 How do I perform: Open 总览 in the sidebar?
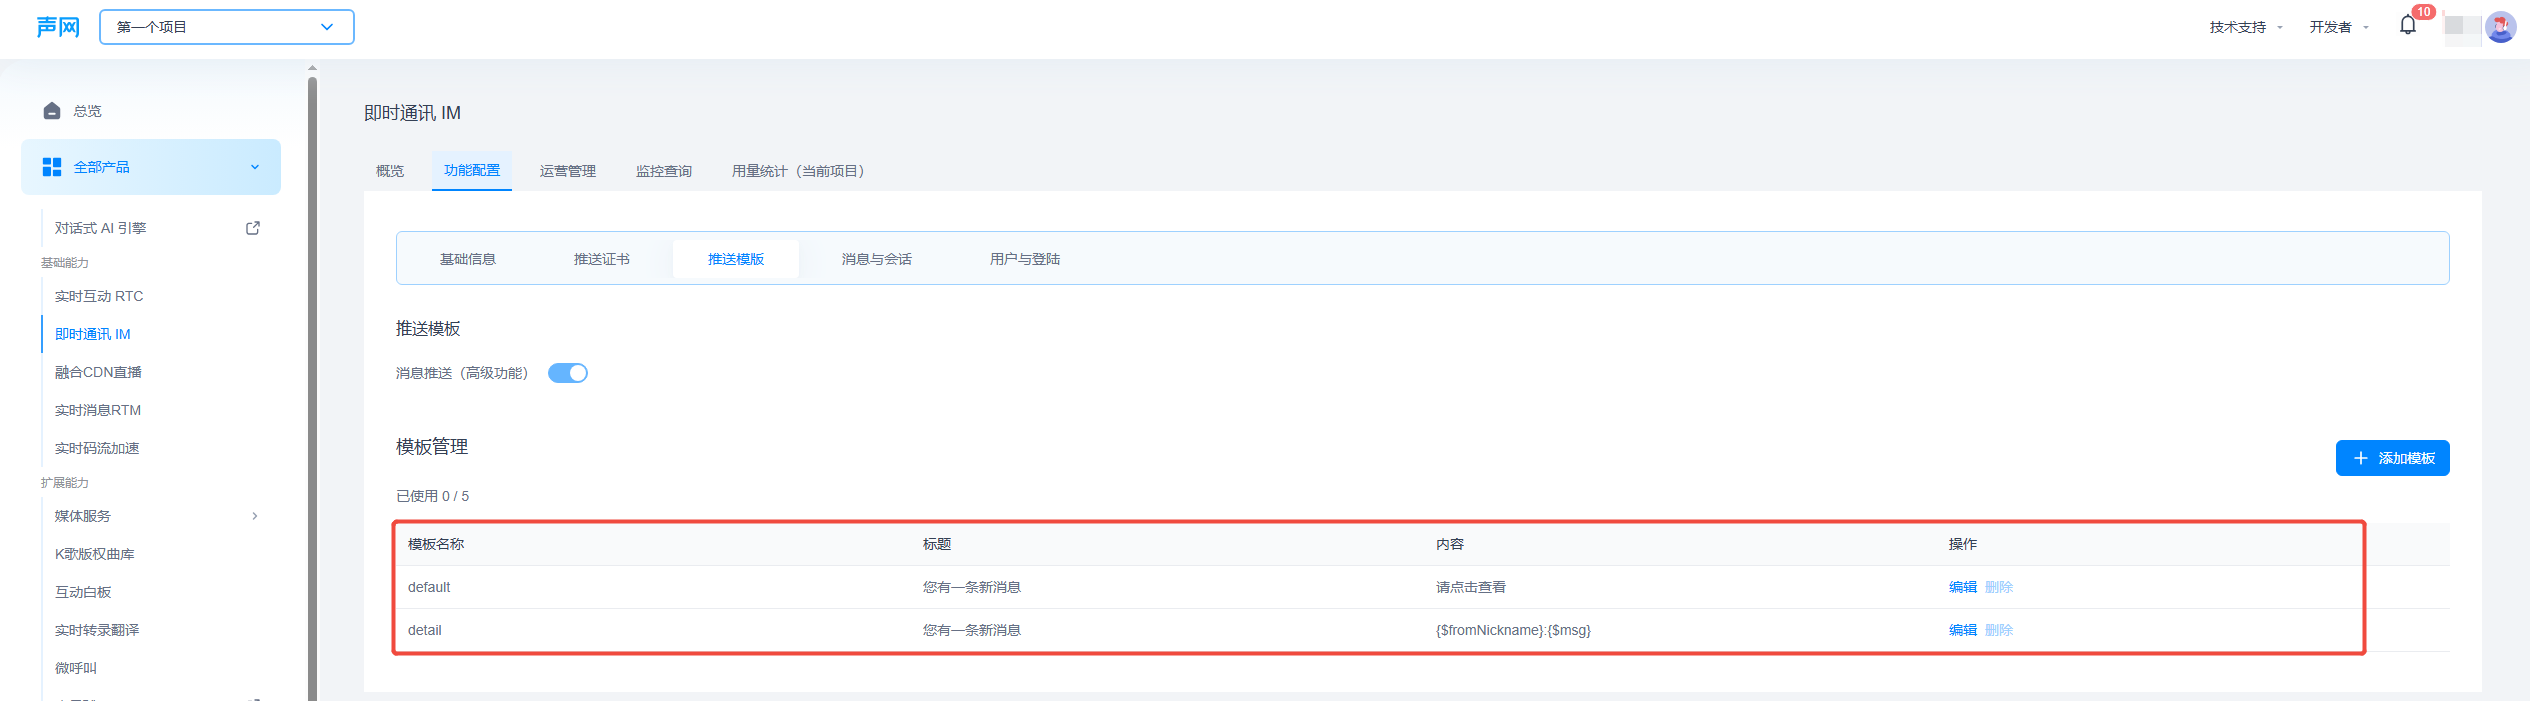pyautogui.click(x=87, y=111)
